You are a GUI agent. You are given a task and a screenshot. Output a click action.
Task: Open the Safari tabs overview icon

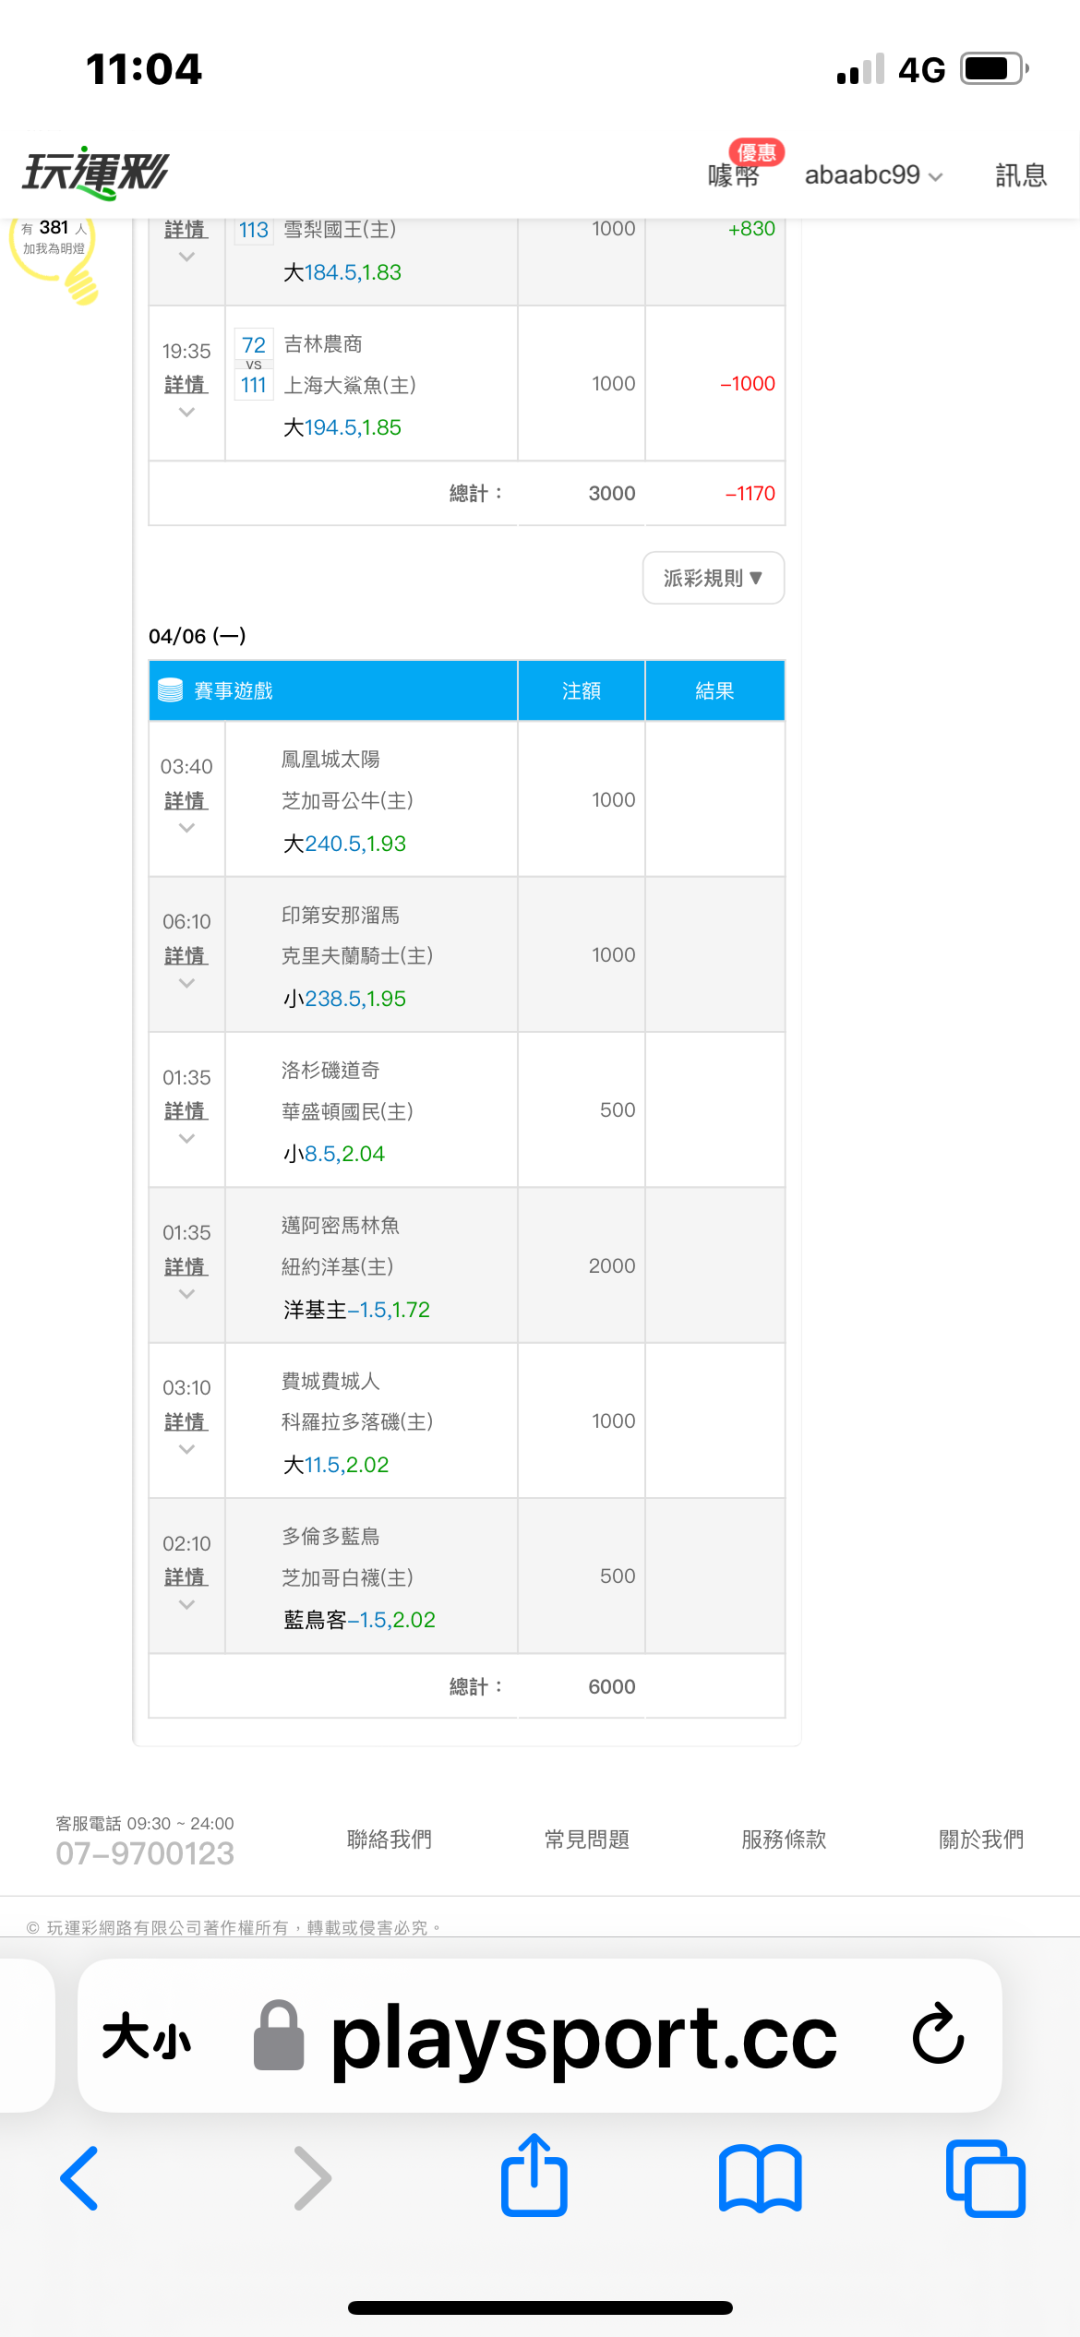(x=985, y=2177)
